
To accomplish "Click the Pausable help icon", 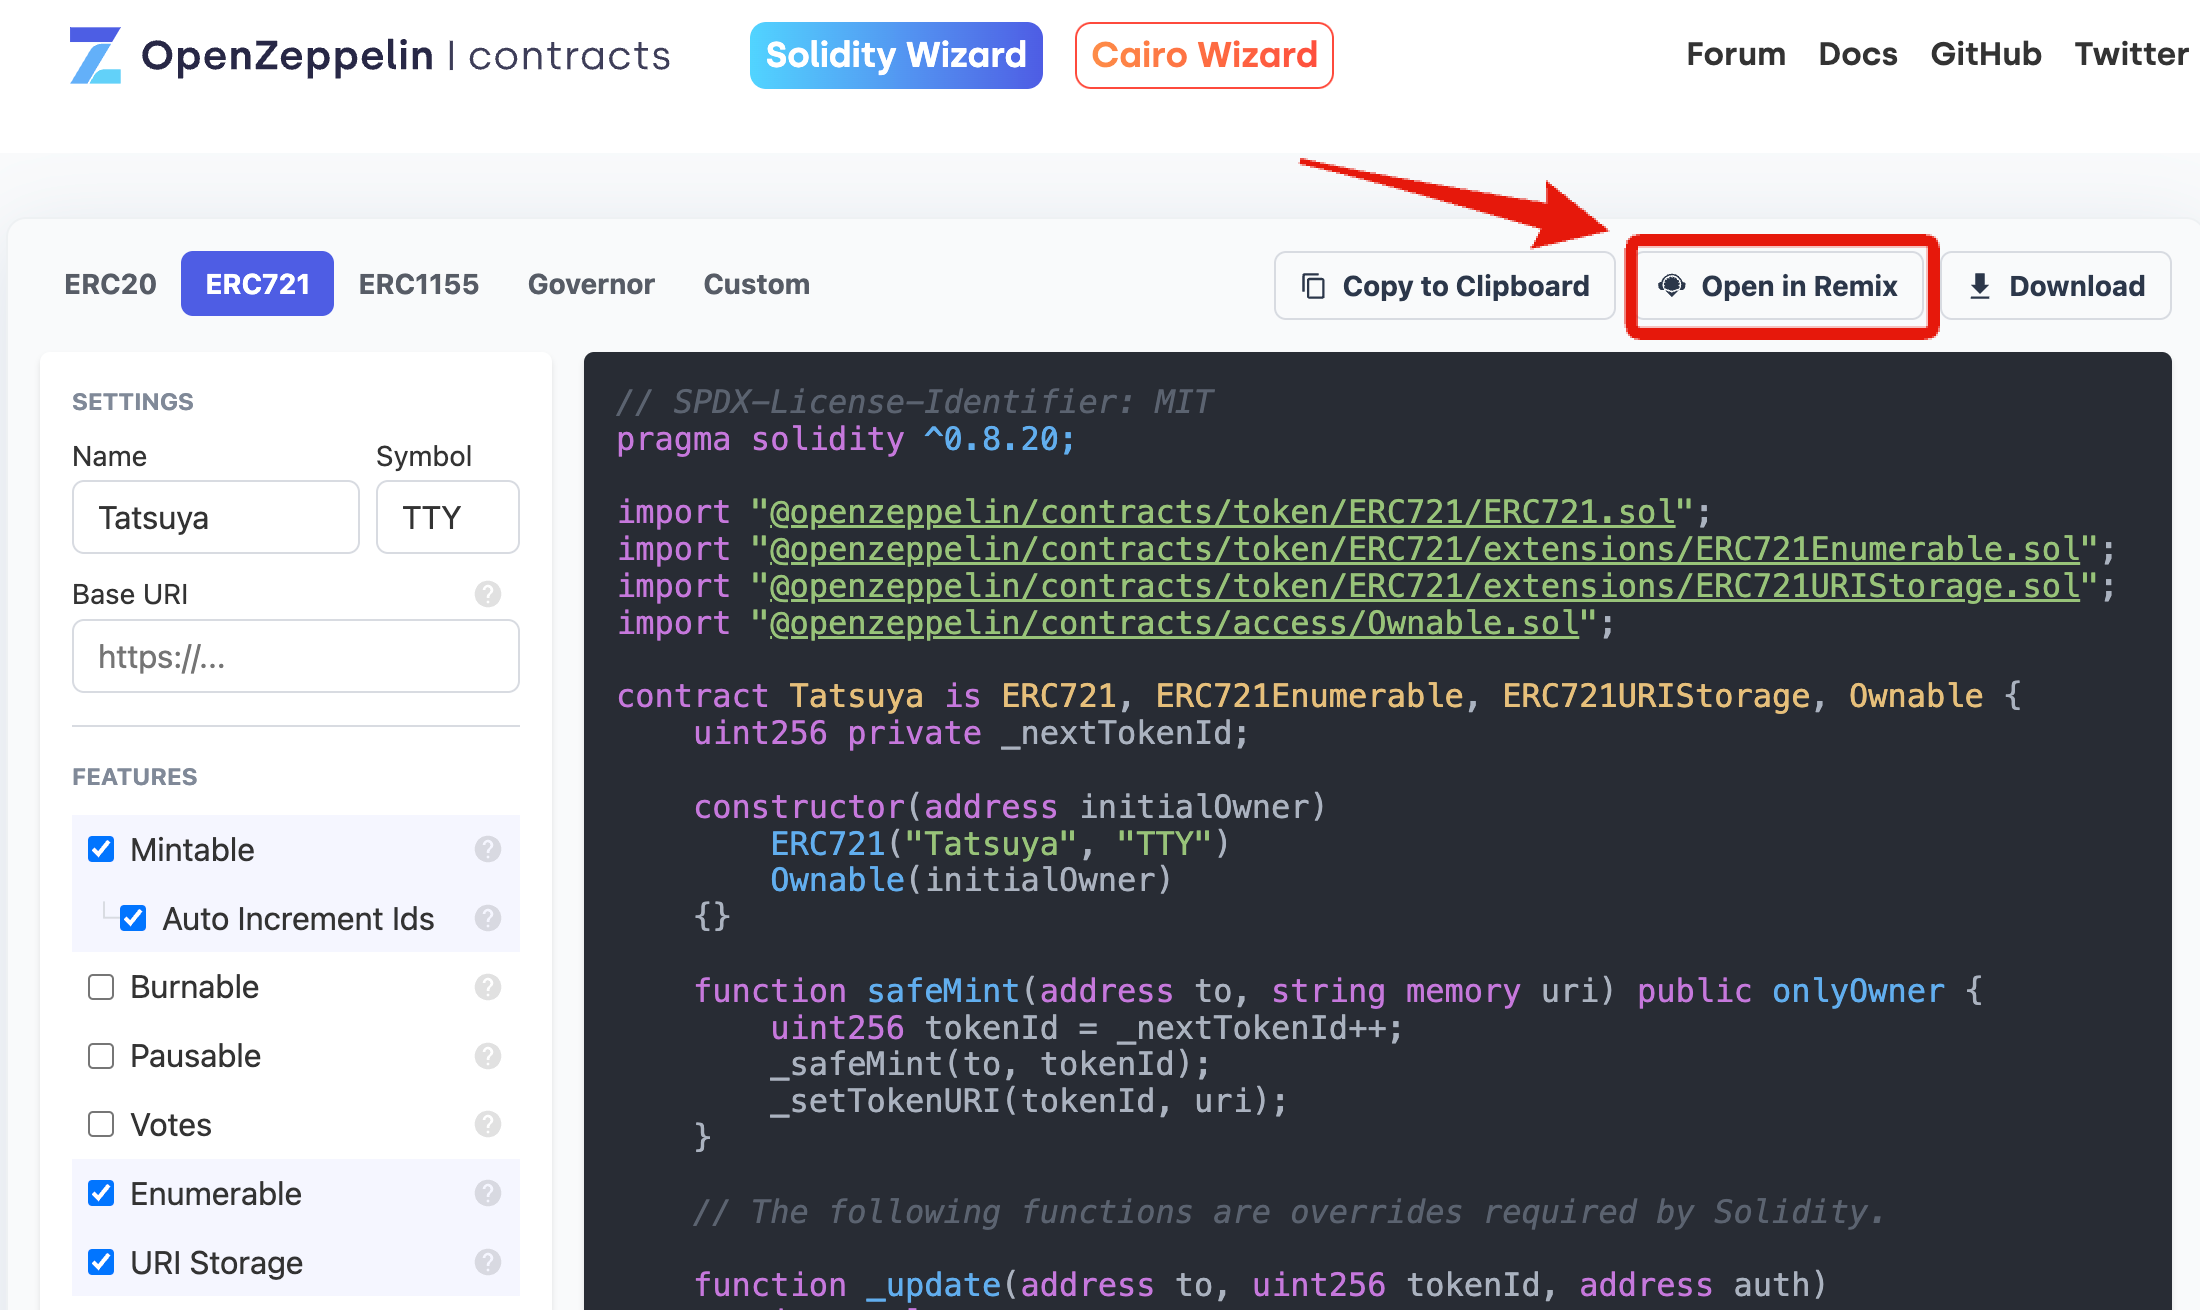I will 487,1056.
